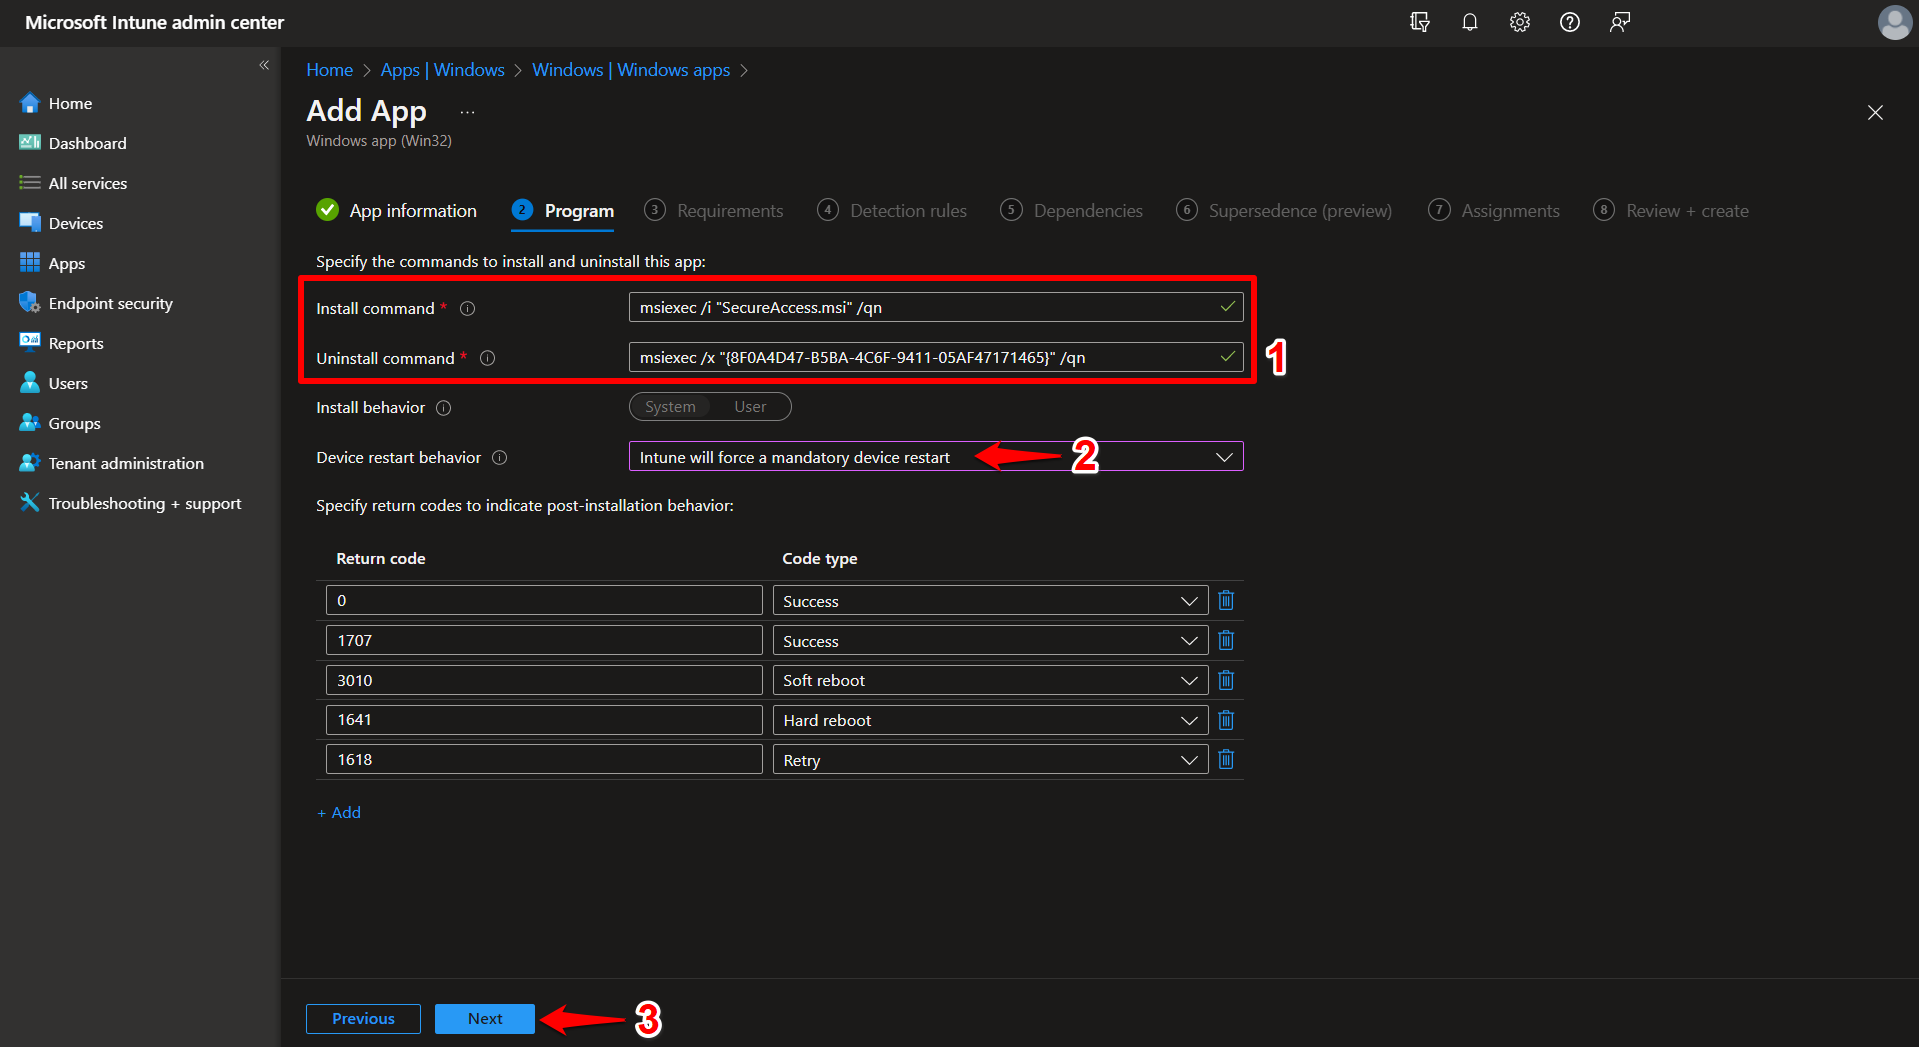The height and width of the screenshot is (1047, 1919).
Task: Open the settings gear in the top bar
Action: [x=1519, y=21]
